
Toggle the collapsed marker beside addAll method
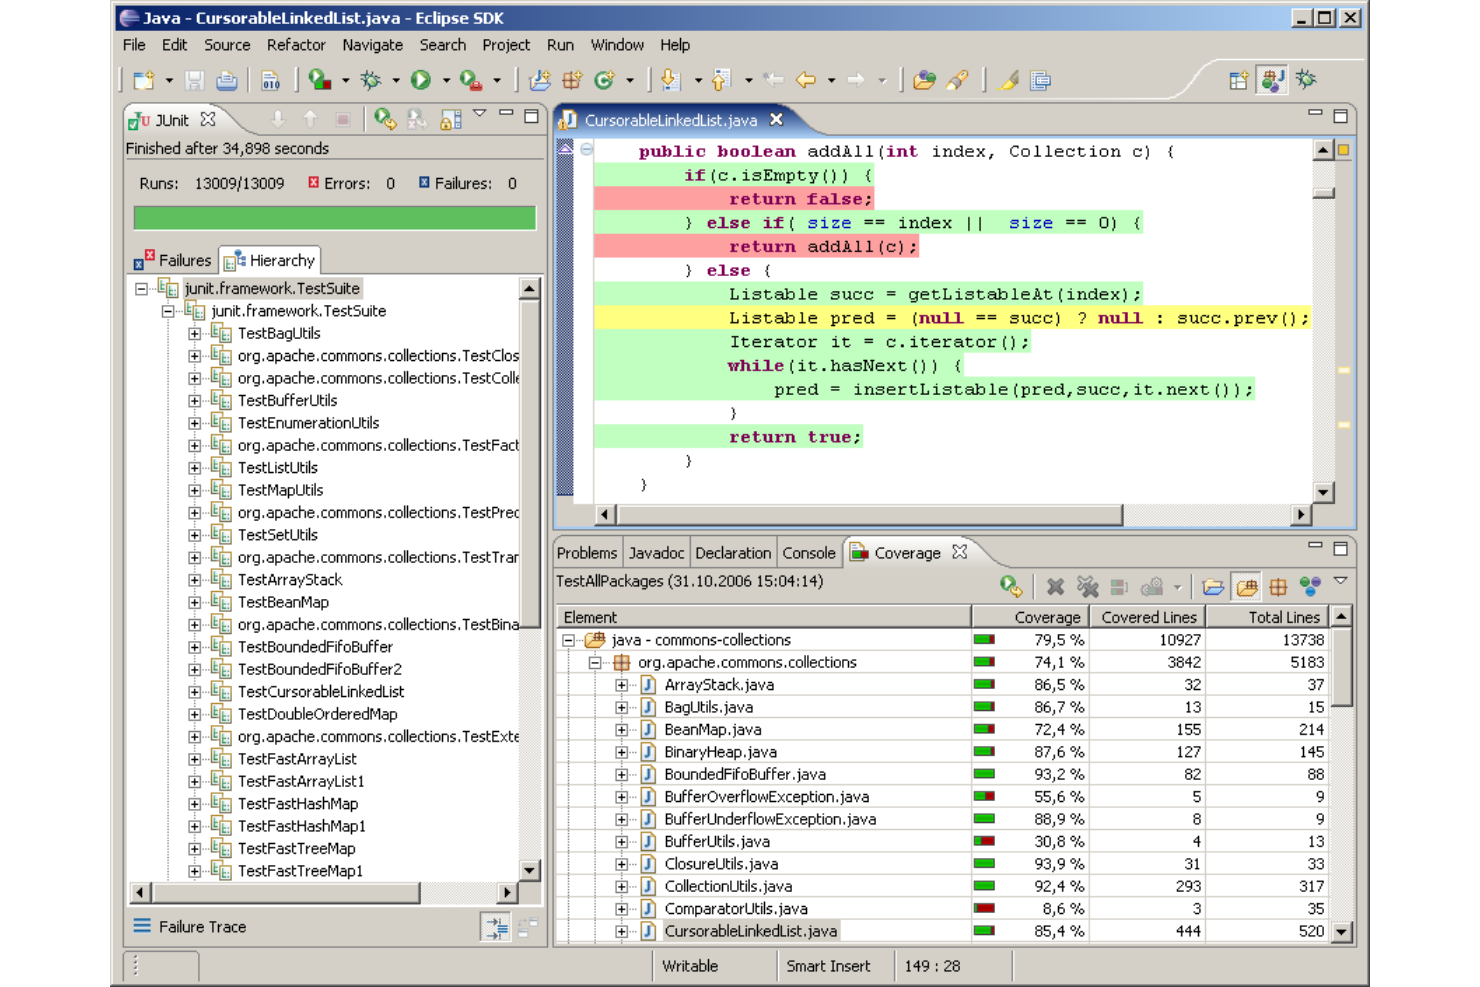pos(586,151)
